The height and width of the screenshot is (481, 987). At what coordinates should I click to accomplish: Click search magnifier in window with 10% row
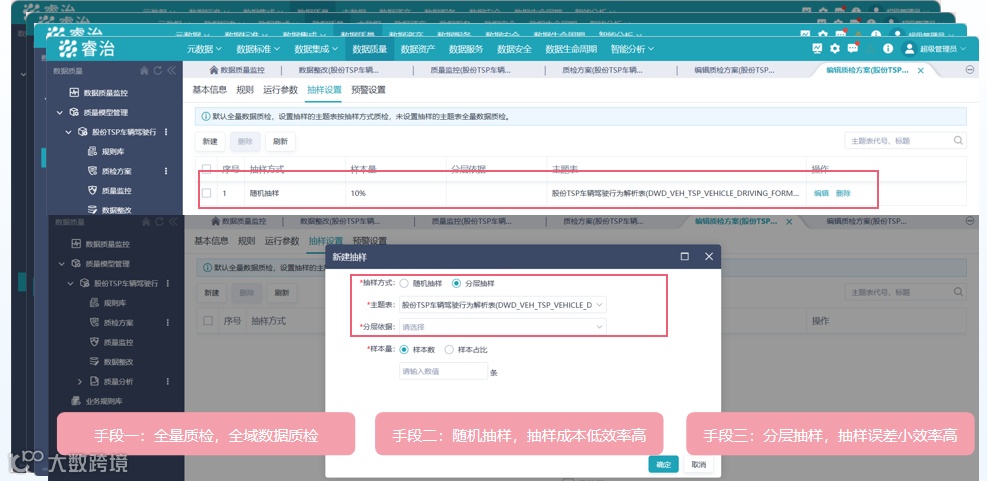(x=958, y=140)
